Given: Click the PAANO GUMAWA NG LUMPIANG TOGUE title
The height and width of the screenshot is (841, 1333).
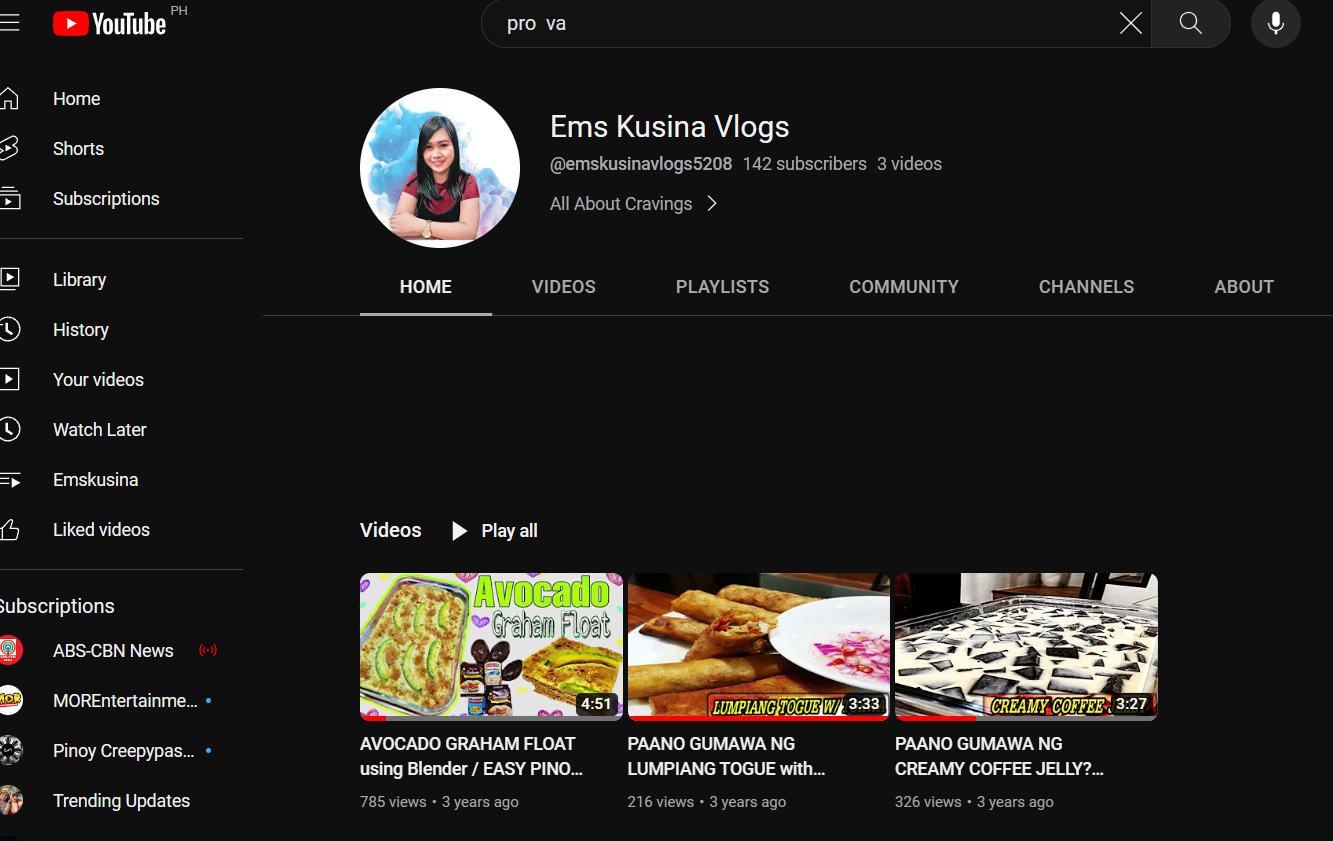Looking at the screenshot, I should point(727,756).
